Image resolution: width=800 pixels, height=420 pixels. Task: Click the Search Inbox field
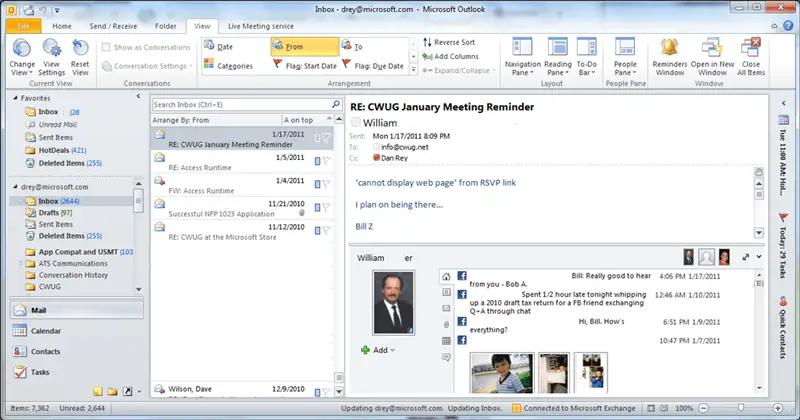pyautogui.click(x=241, y=105)
